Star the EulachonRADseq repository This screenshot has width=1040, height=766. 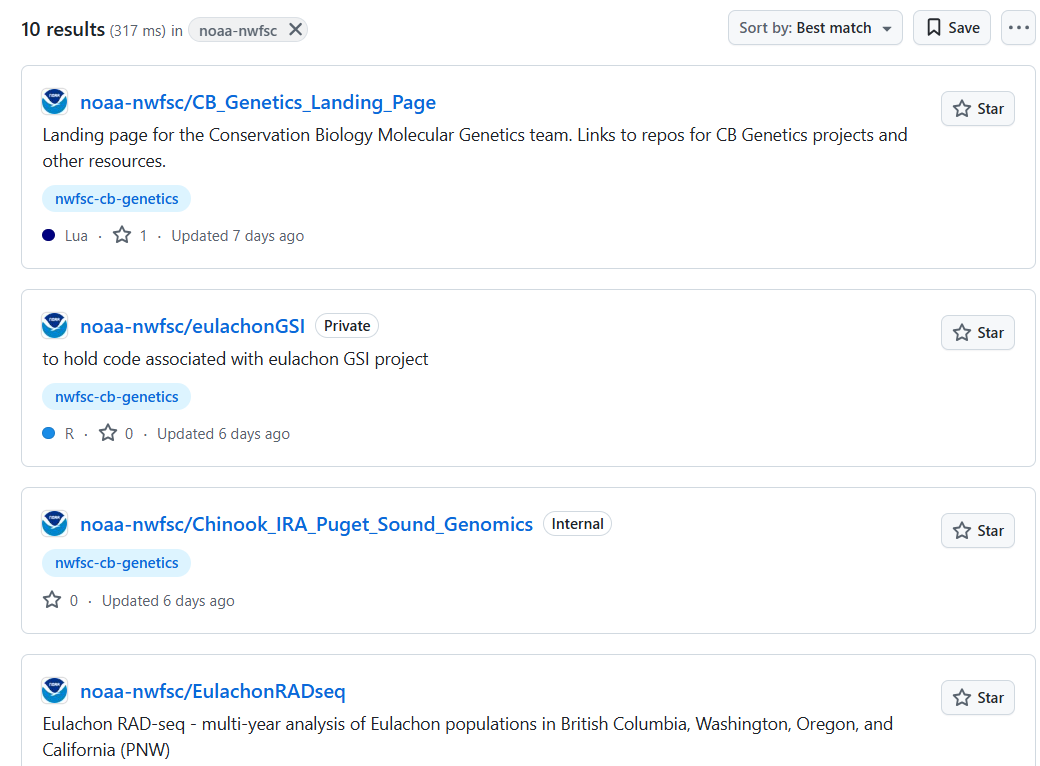(x=978, y=698)
